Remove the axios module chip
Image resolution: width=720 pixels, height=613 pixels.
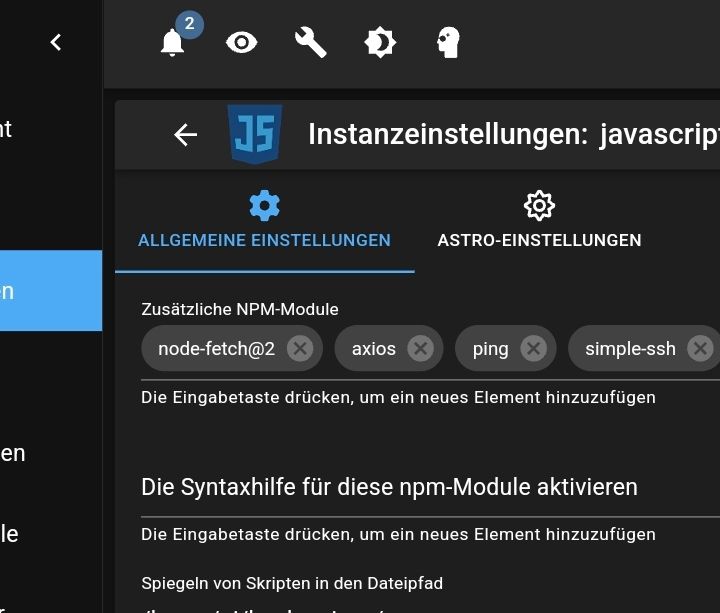[x=421, y=349]
